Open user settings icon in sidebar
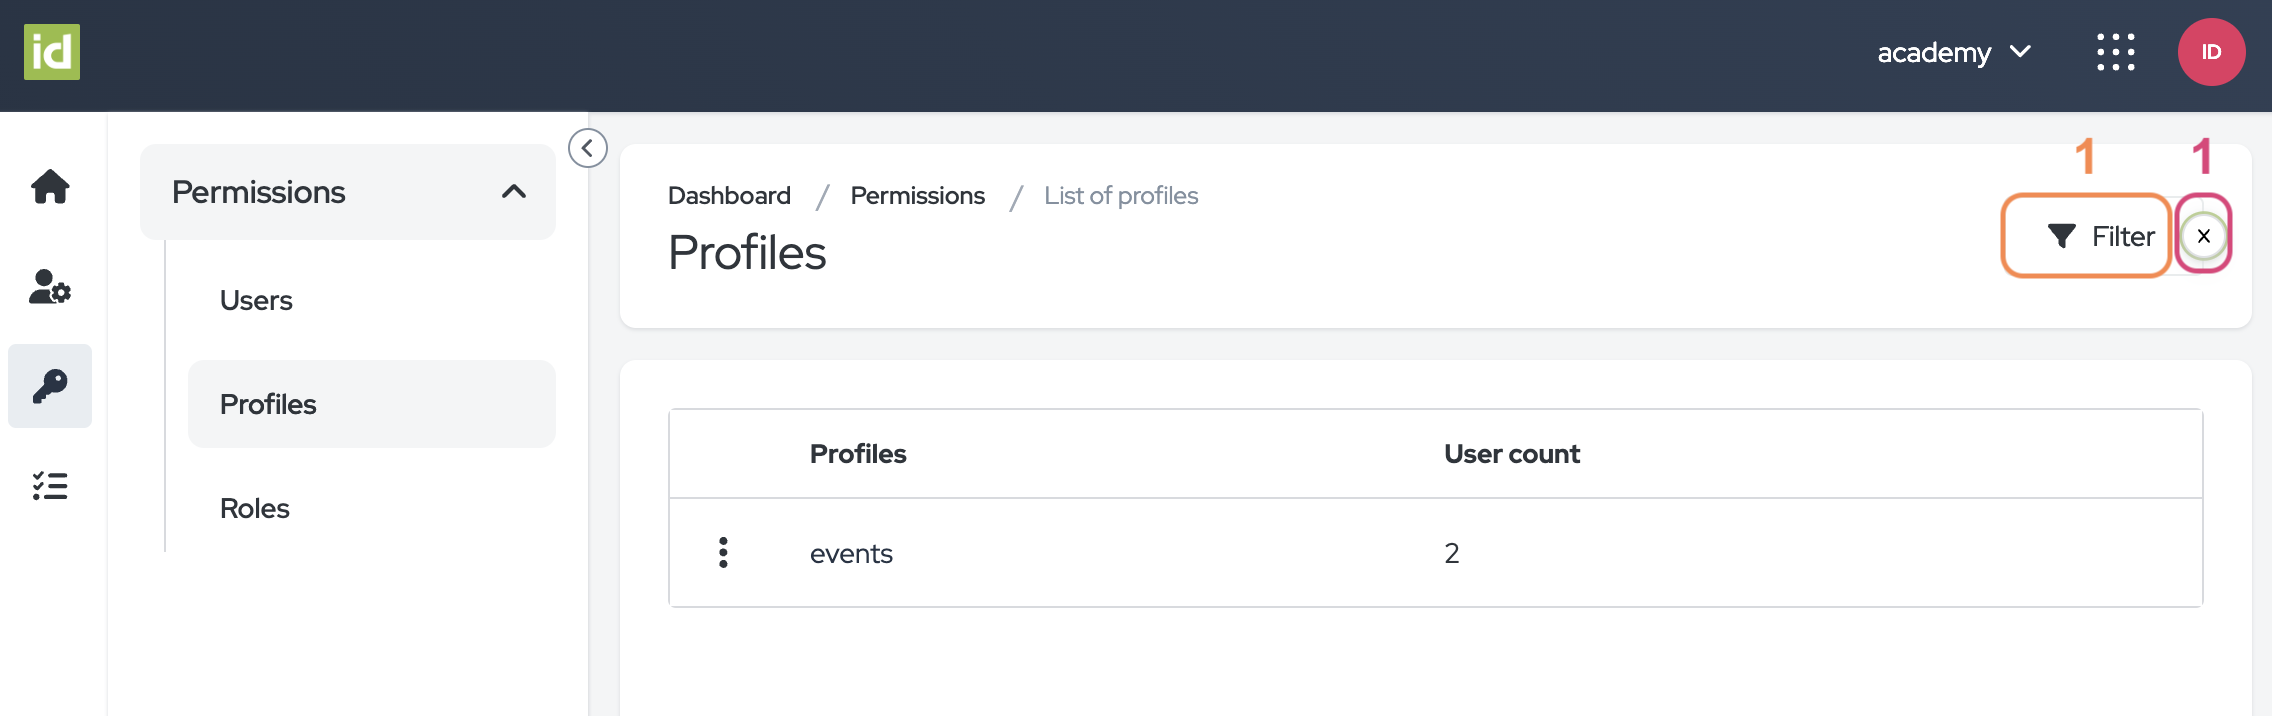2272x716 pixels. (x=50, y=287)
